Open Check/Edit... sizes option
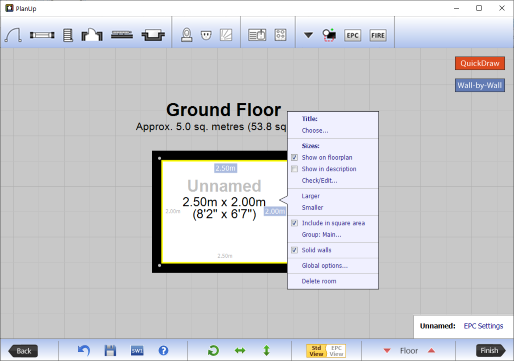514x361 pixels. click(x=319, y=181)
